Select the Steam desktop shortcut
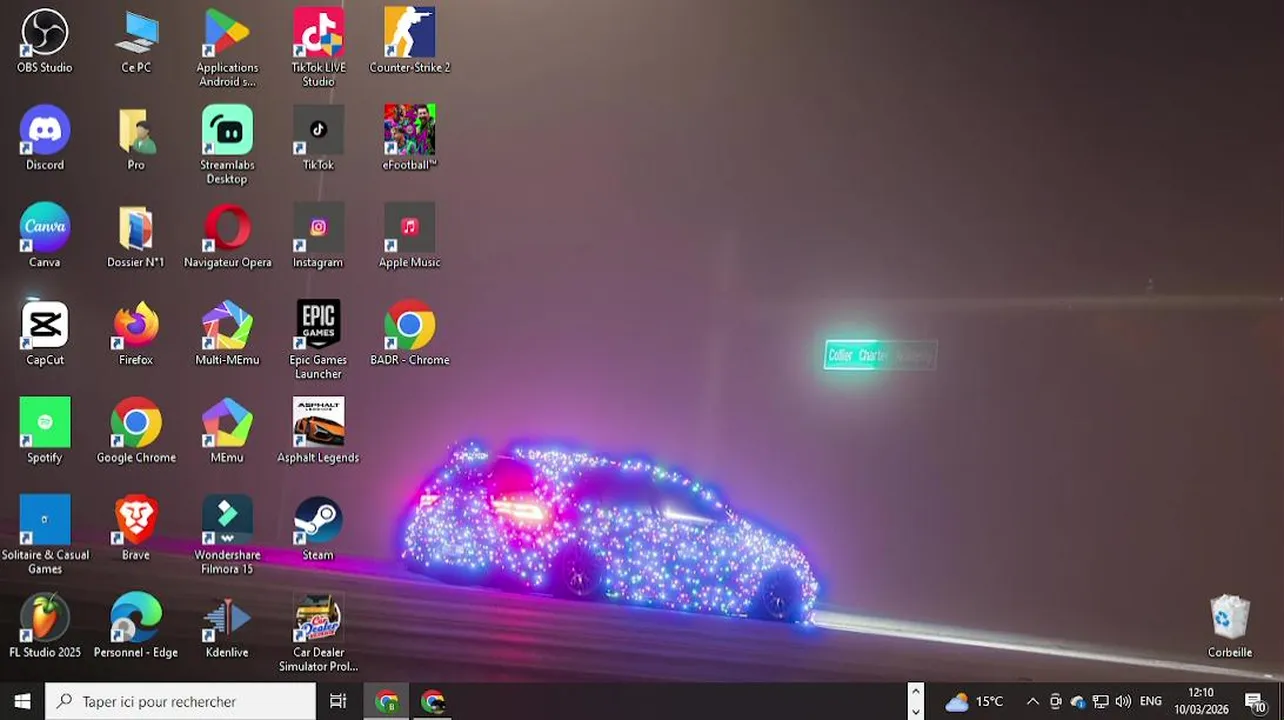Viewport: 1284px width, 720px height. (318, 528)
